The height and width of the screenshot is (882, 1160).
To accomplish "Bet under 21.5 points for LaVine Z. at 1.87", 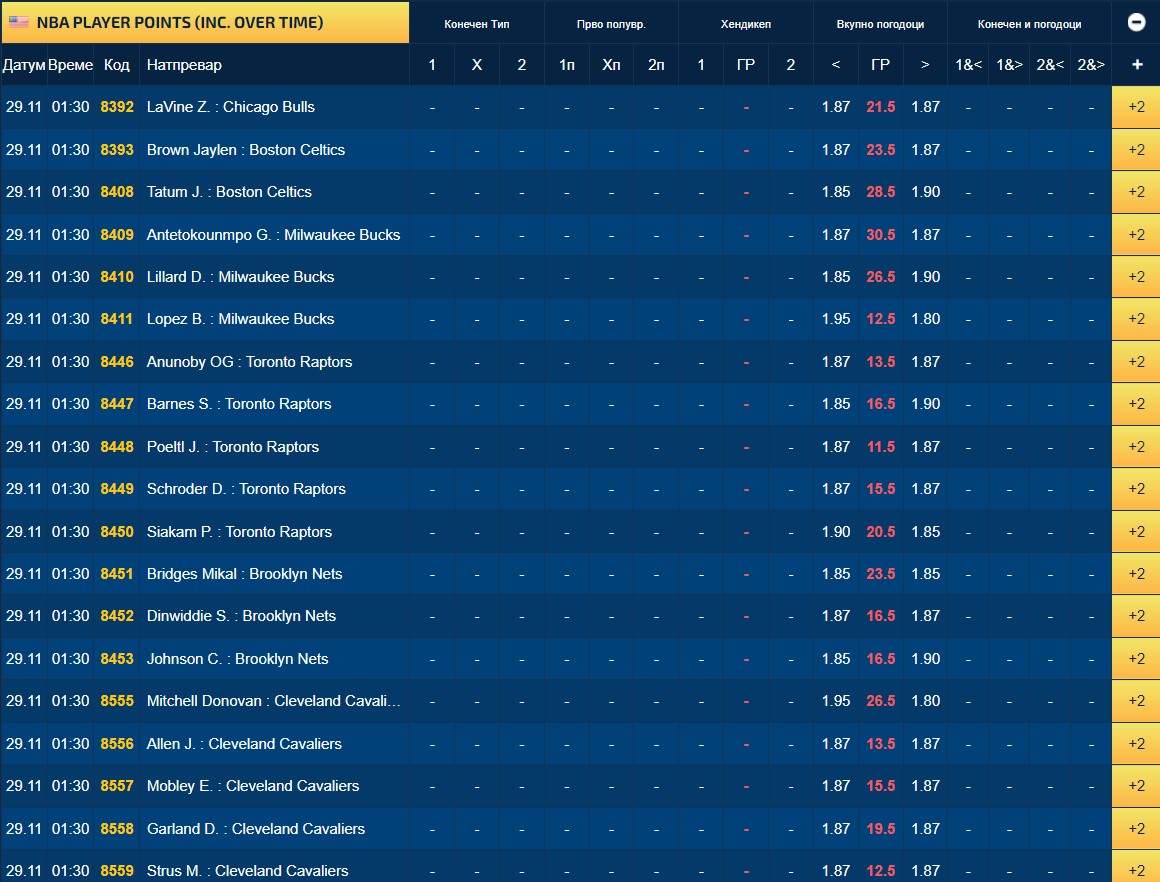I will click(836, 107).
